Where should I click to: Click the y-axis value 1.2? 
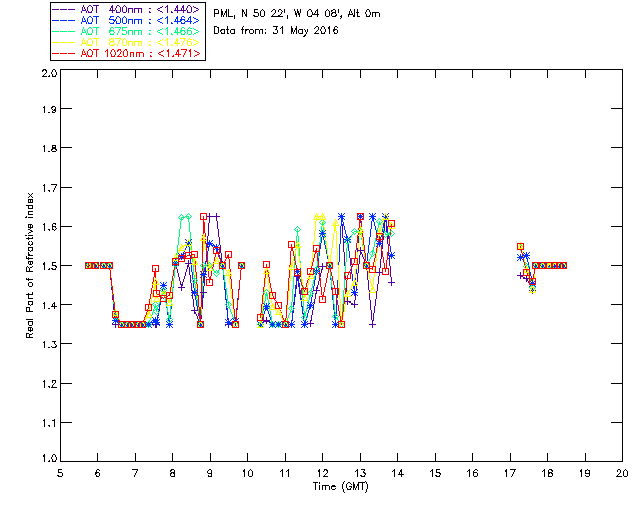point(49,384)
